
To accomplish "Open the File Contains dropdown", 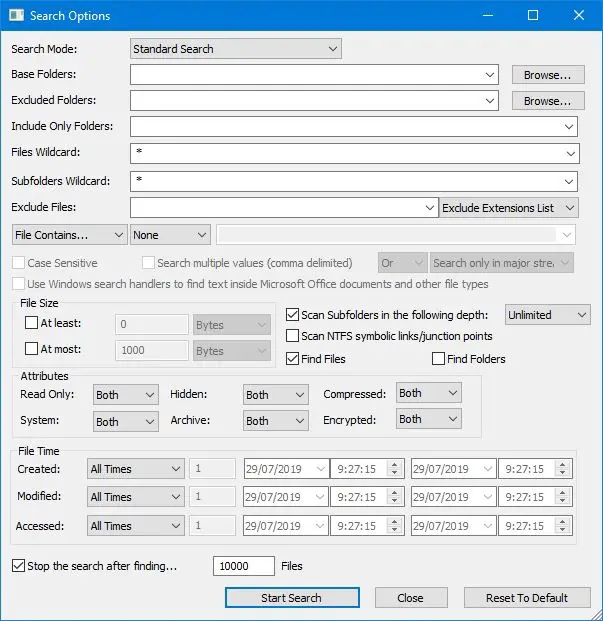I will pos(70,235).
